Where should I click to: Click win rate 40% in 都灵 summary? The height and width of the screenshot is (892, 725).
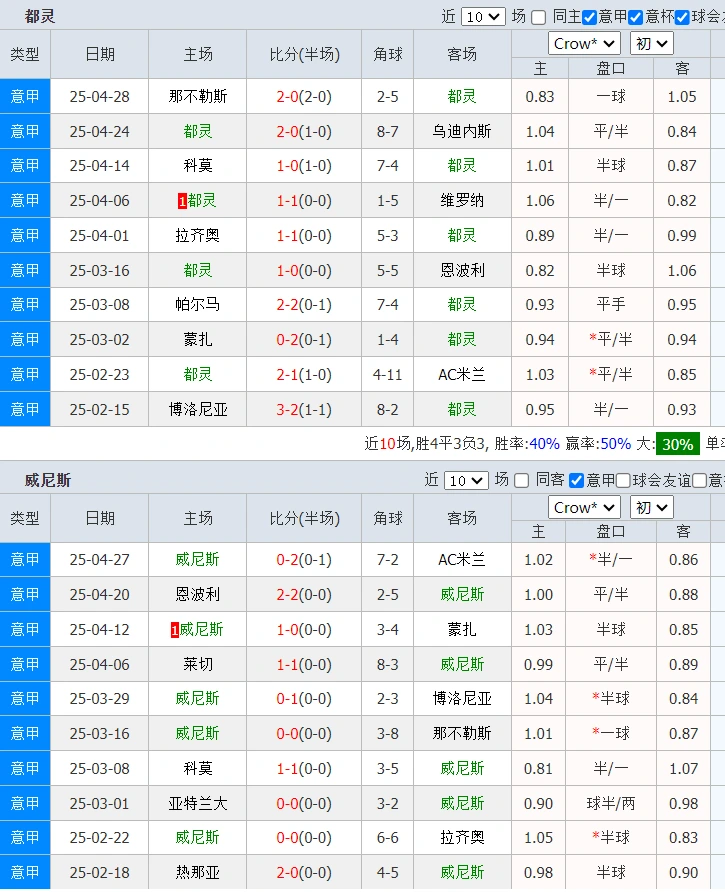coord(544,444)
